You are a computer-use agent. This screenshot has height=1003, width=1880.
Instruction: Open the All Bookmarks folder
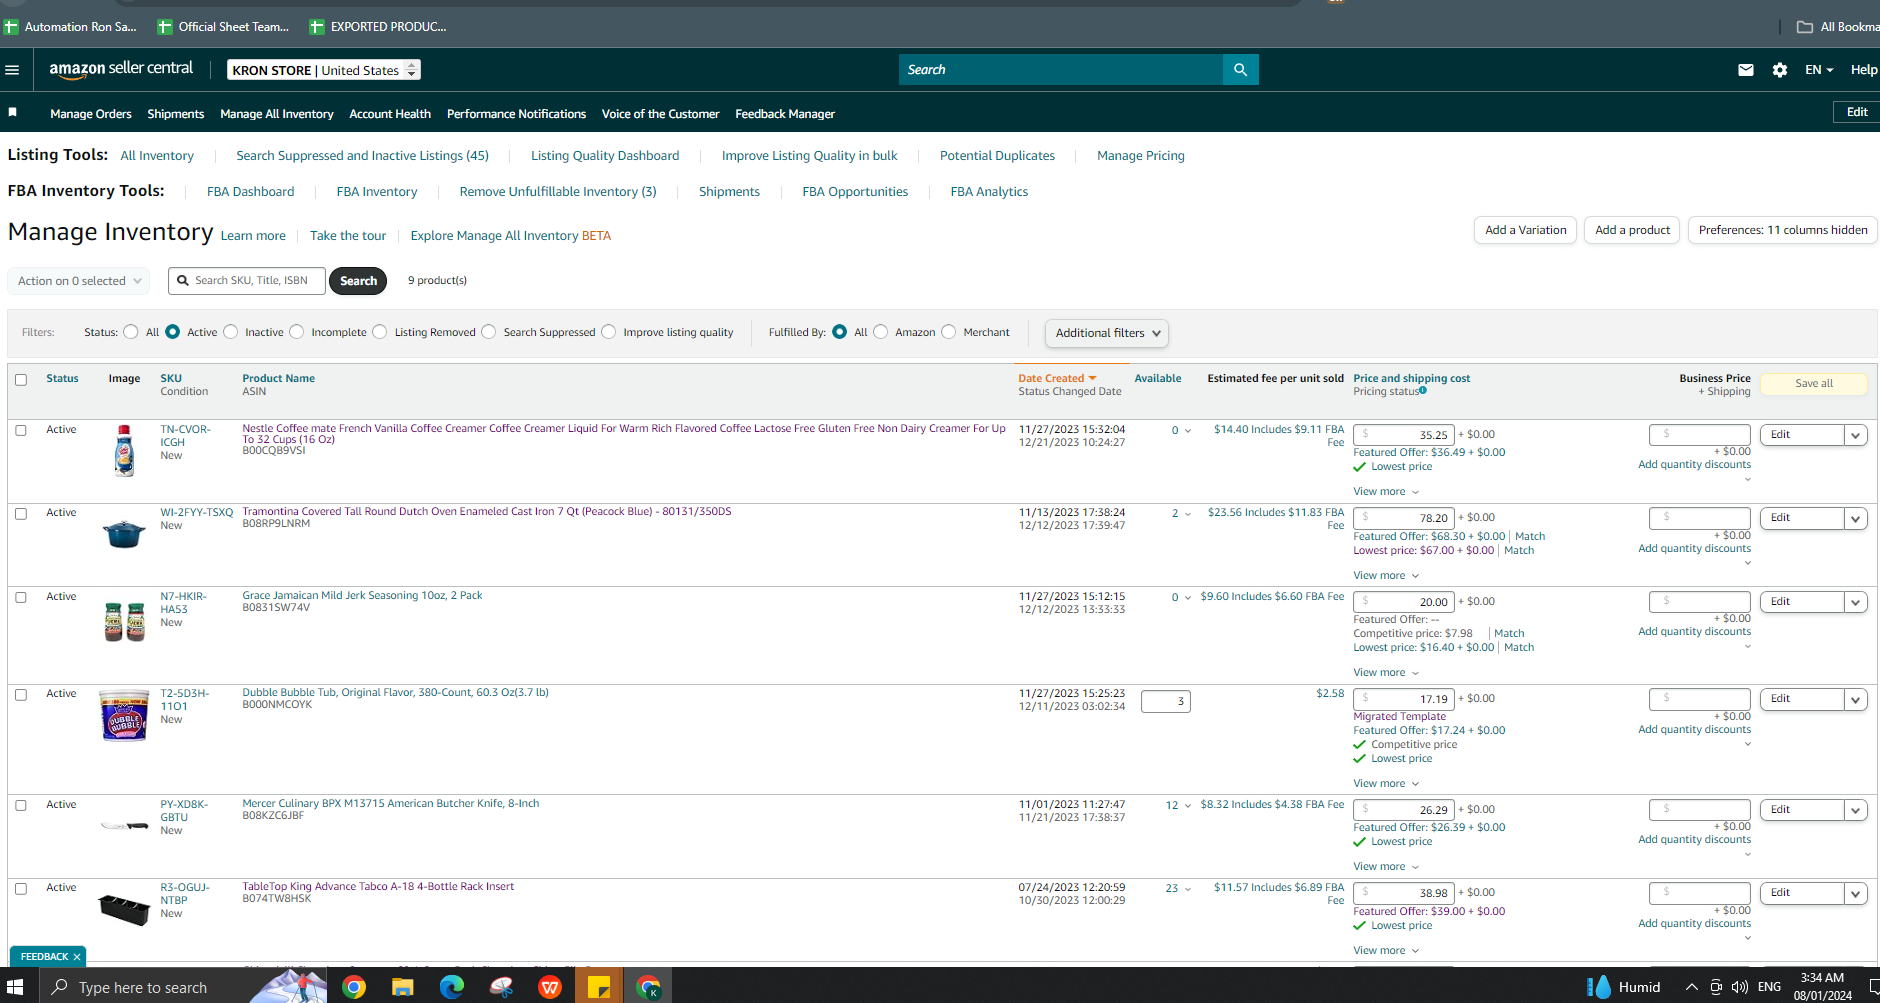coord(1838,27)
